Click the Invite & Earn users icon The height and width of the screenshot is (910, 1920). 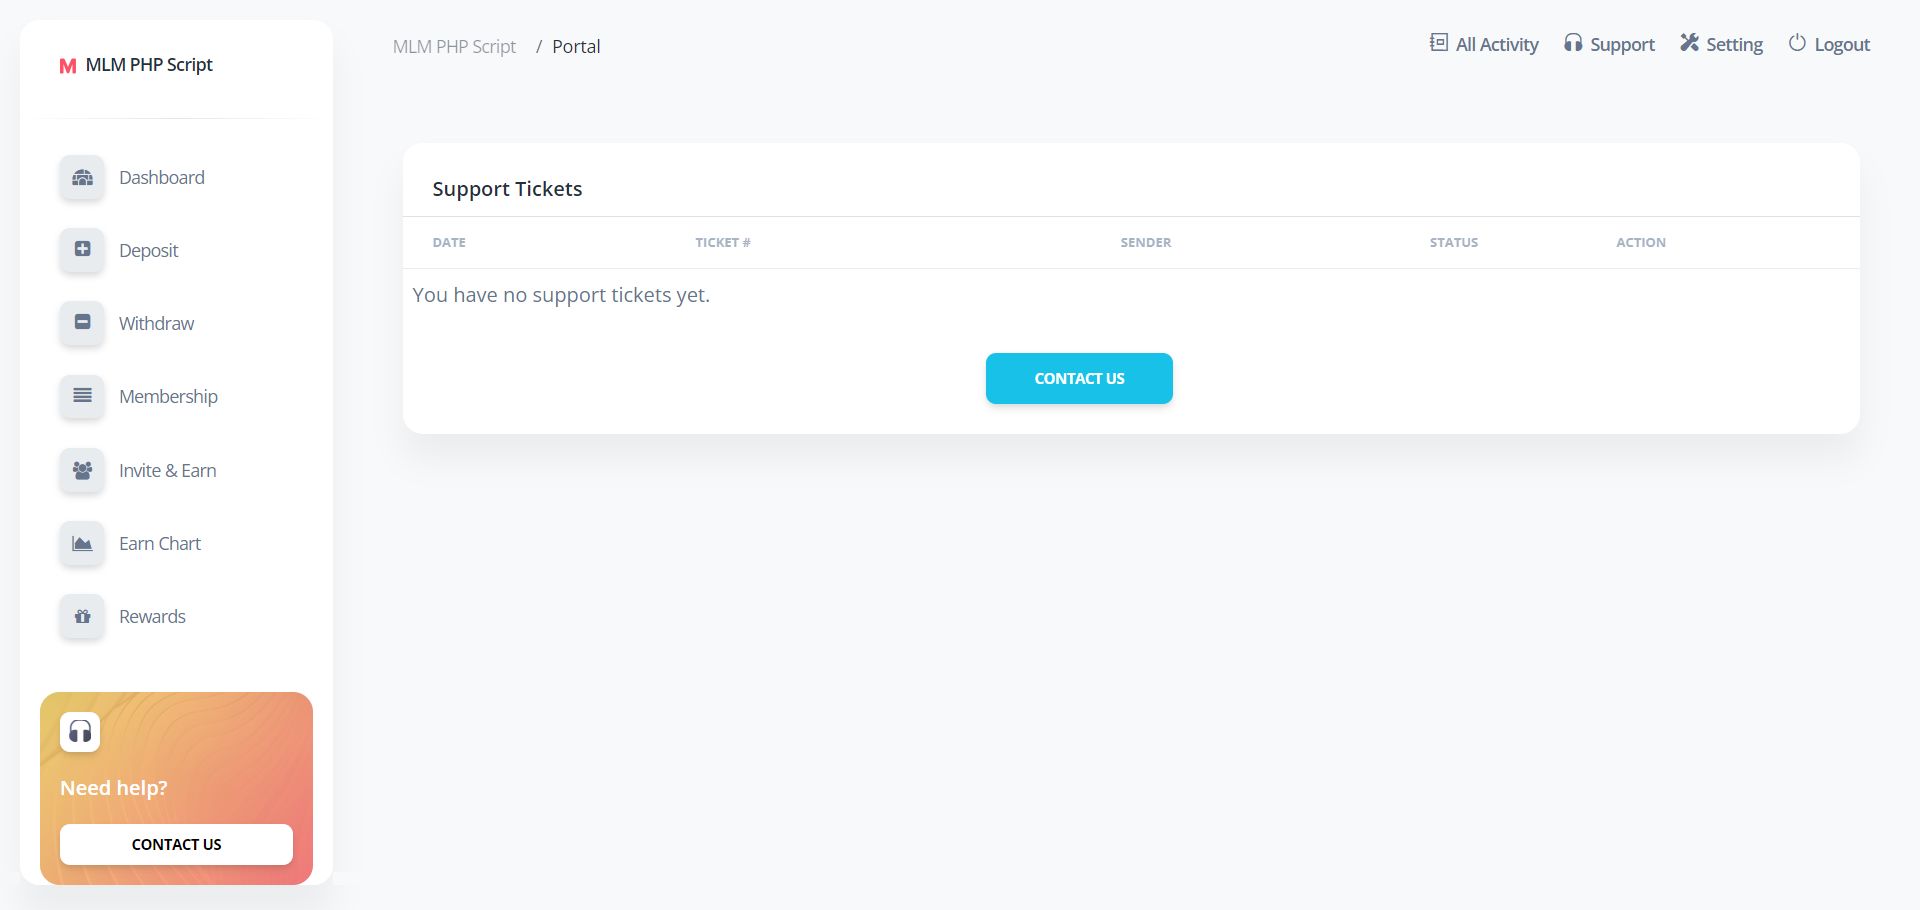(82, 470)
